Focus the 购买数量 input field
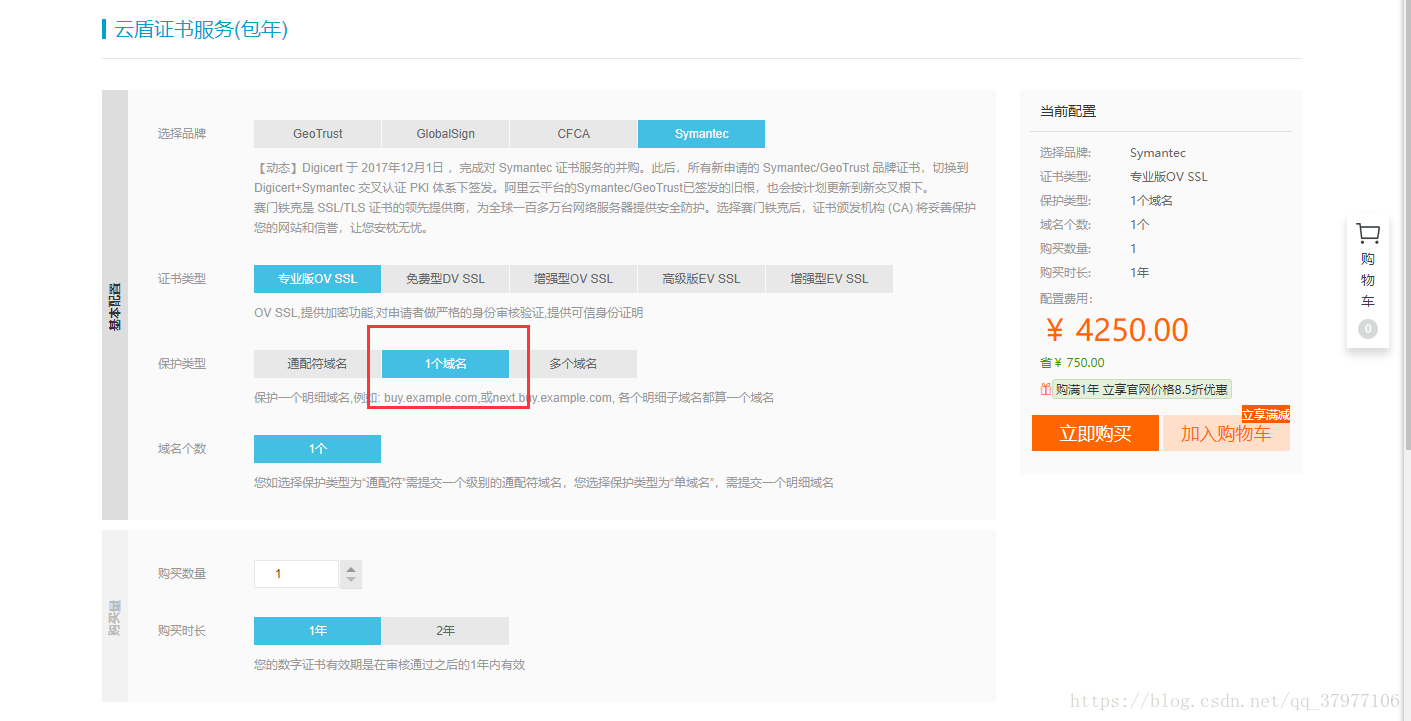 (x=297, y=574)
